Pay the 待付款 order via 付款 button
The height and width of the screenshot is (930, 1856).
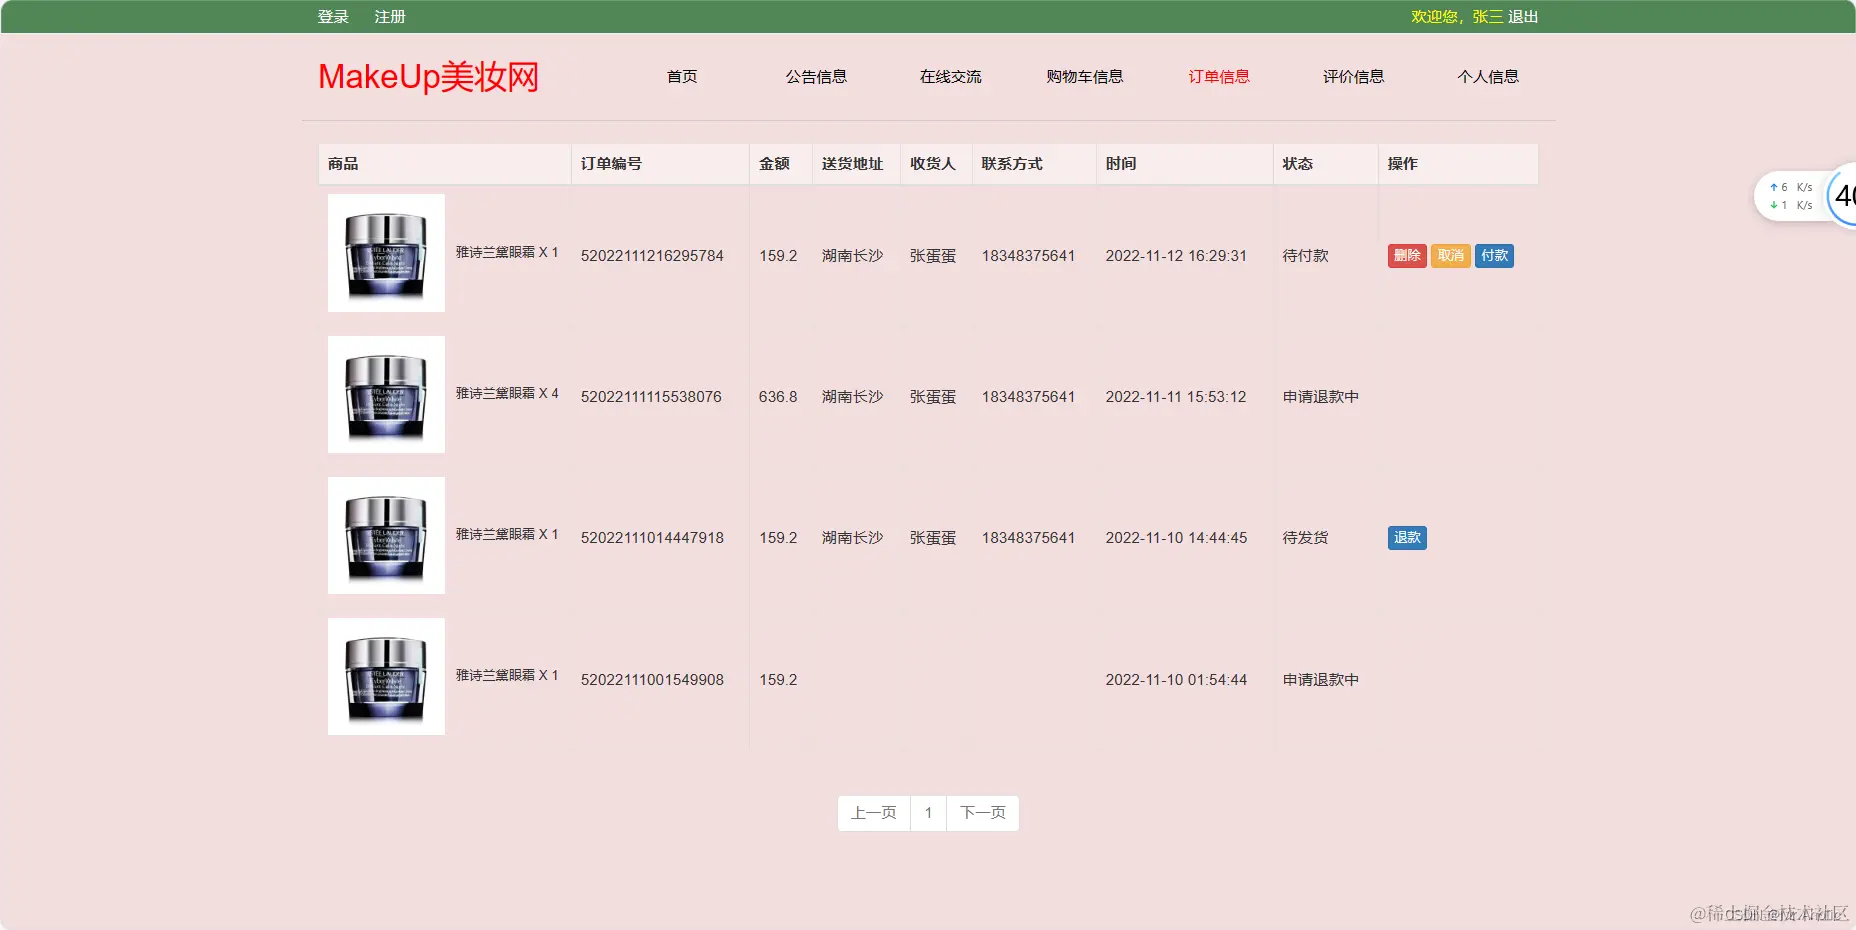[x=1494, y=255]
